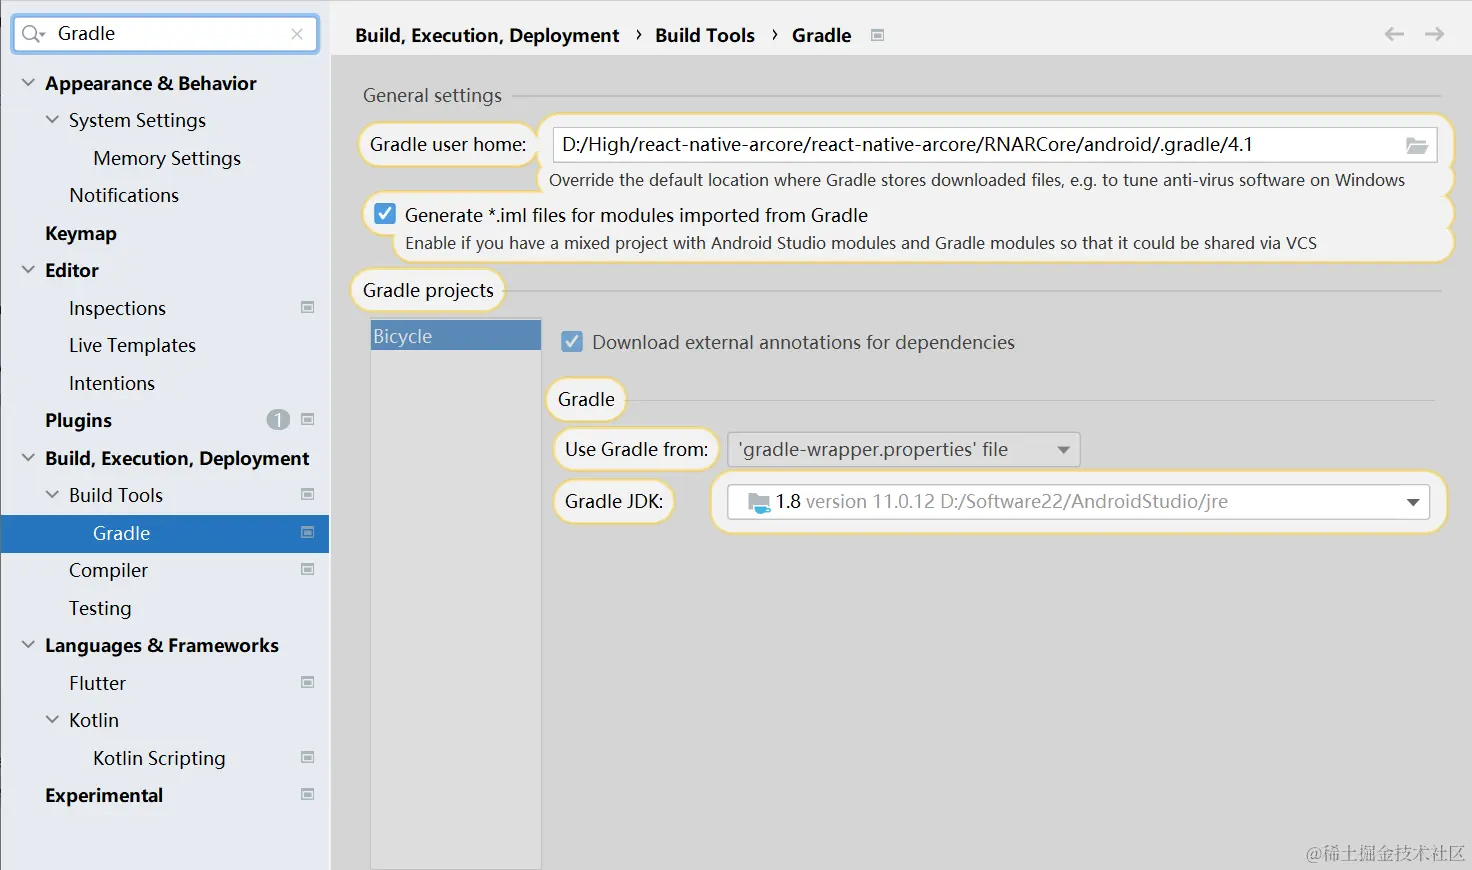Click the search magnifier icon in settings search
The height and width of the screenshot is (870, 1472).
[x=32, y=34]
